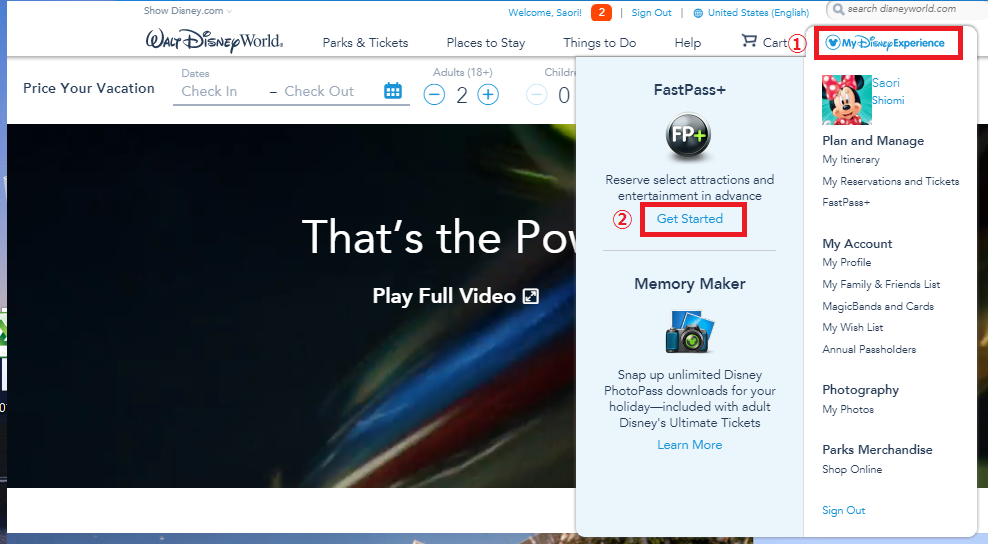Click the My Disney Experience menu tab
The height and width of the screenshot is (544, 988).
(885, 43)
